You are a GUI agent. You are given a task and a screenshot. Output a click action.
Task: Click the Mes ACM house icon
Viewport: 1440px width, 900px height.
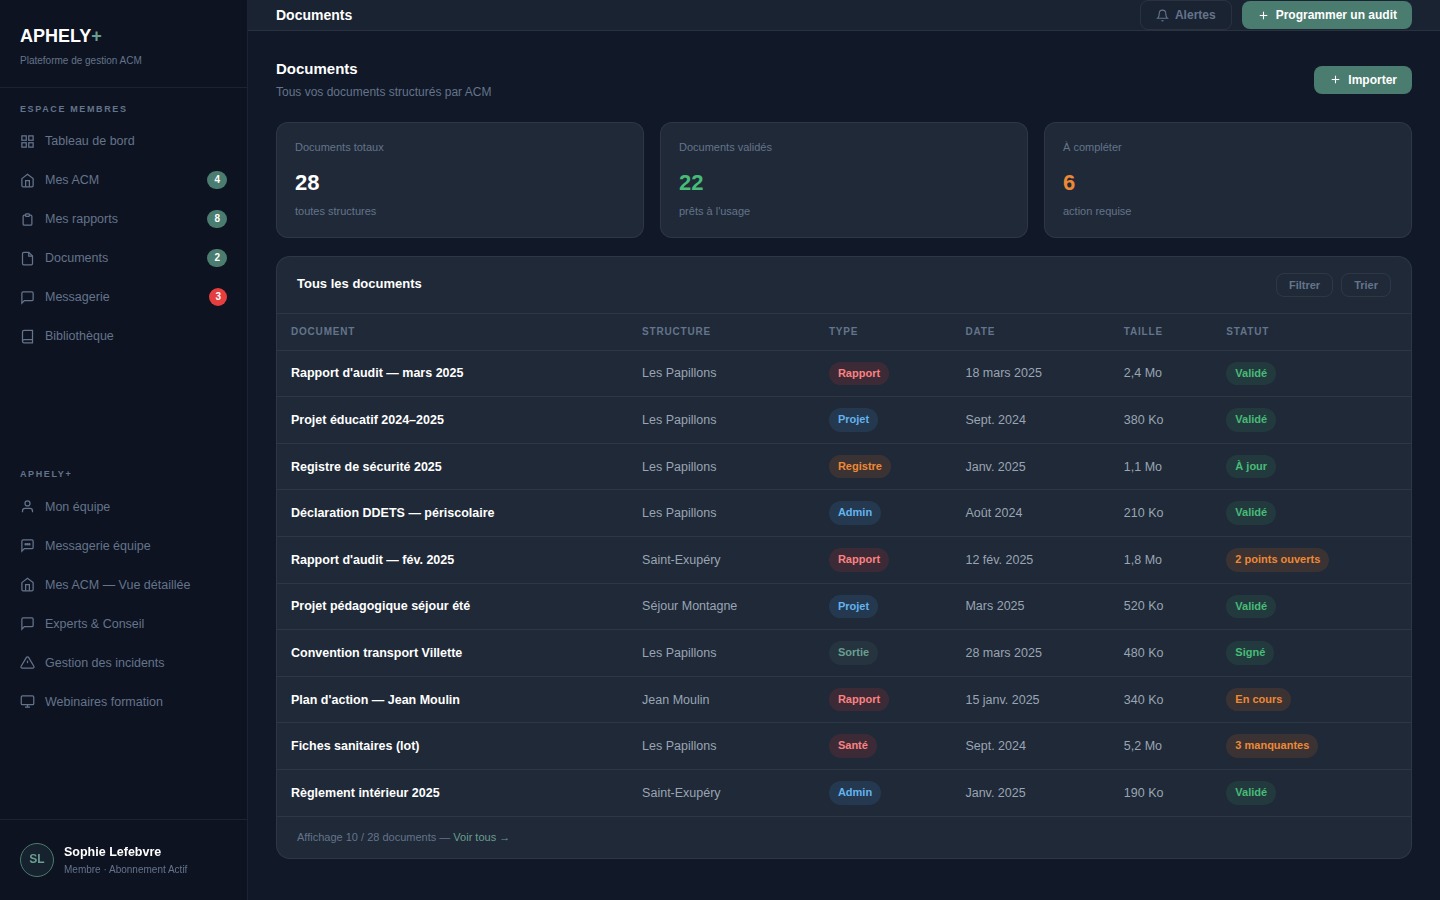(28, 180)
